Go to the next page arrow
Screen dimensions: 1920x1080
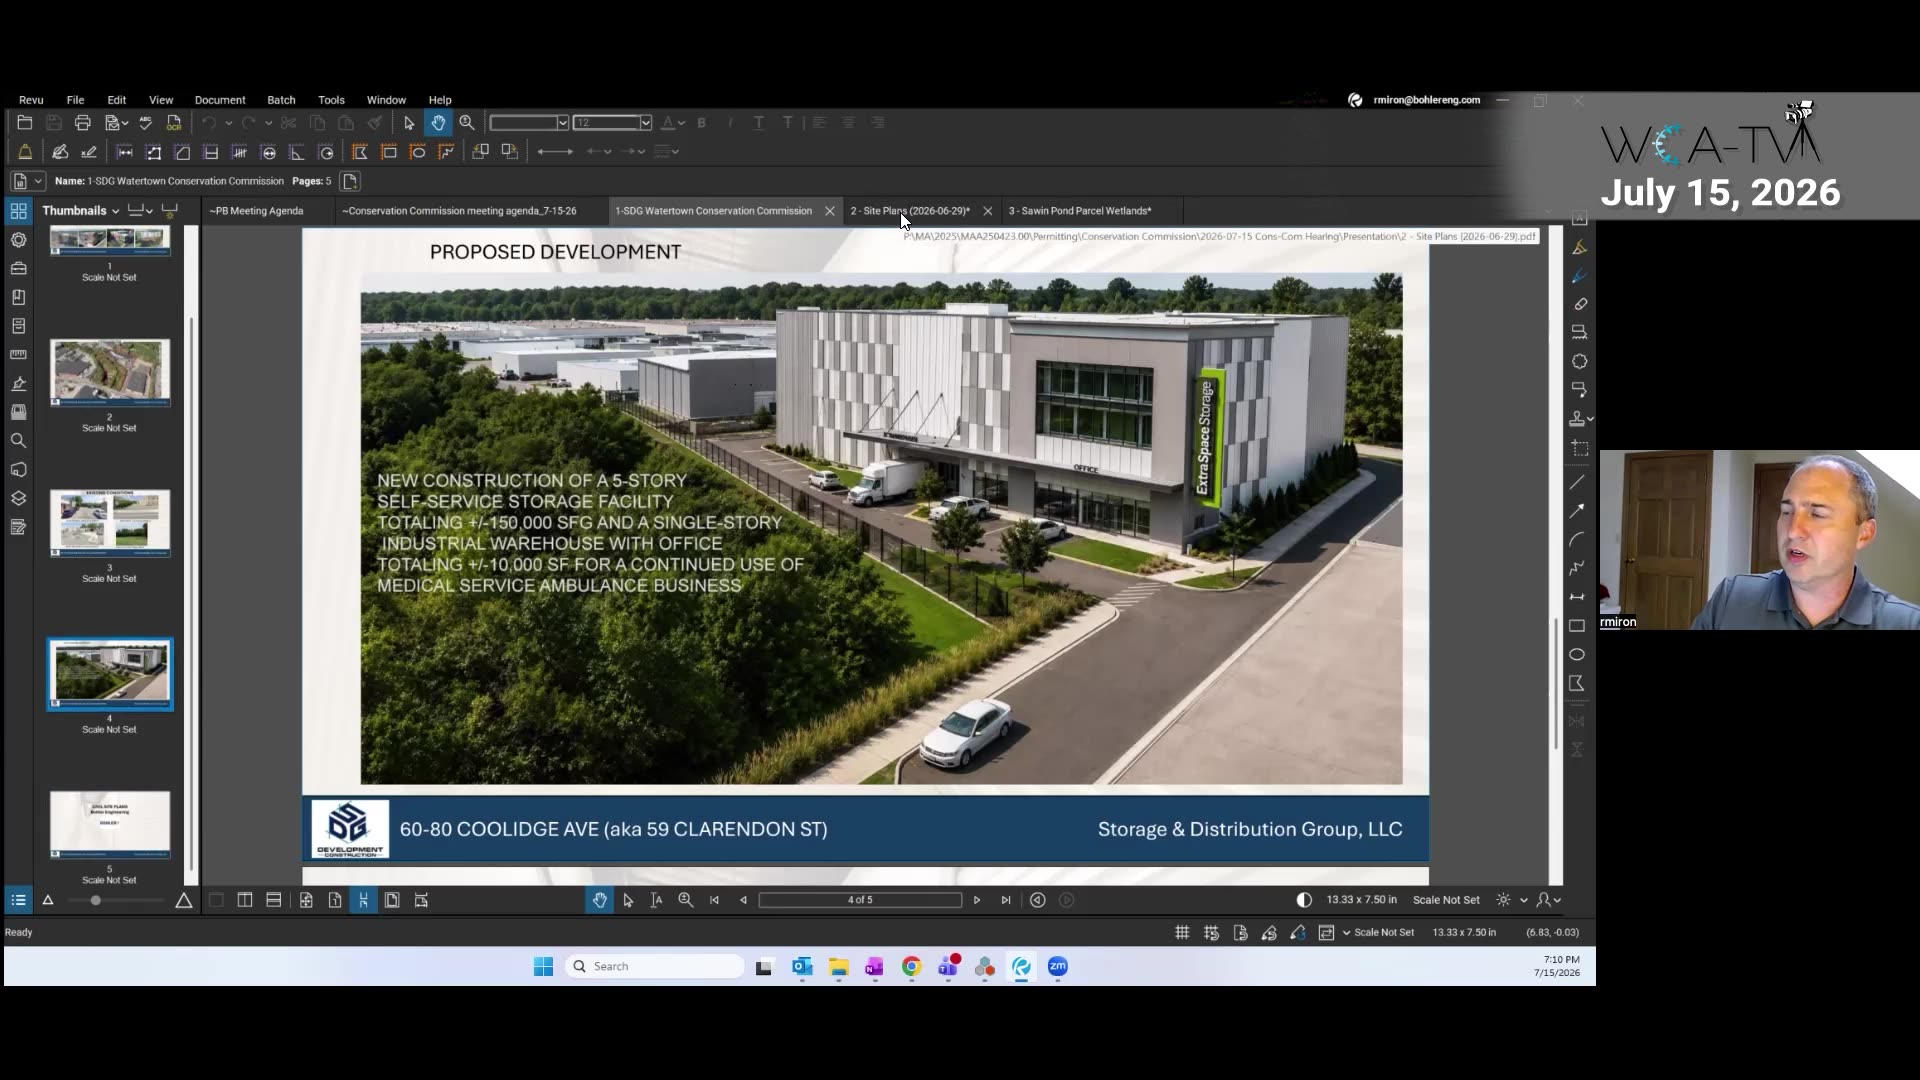pyautogui.click(x=977, y=900)
